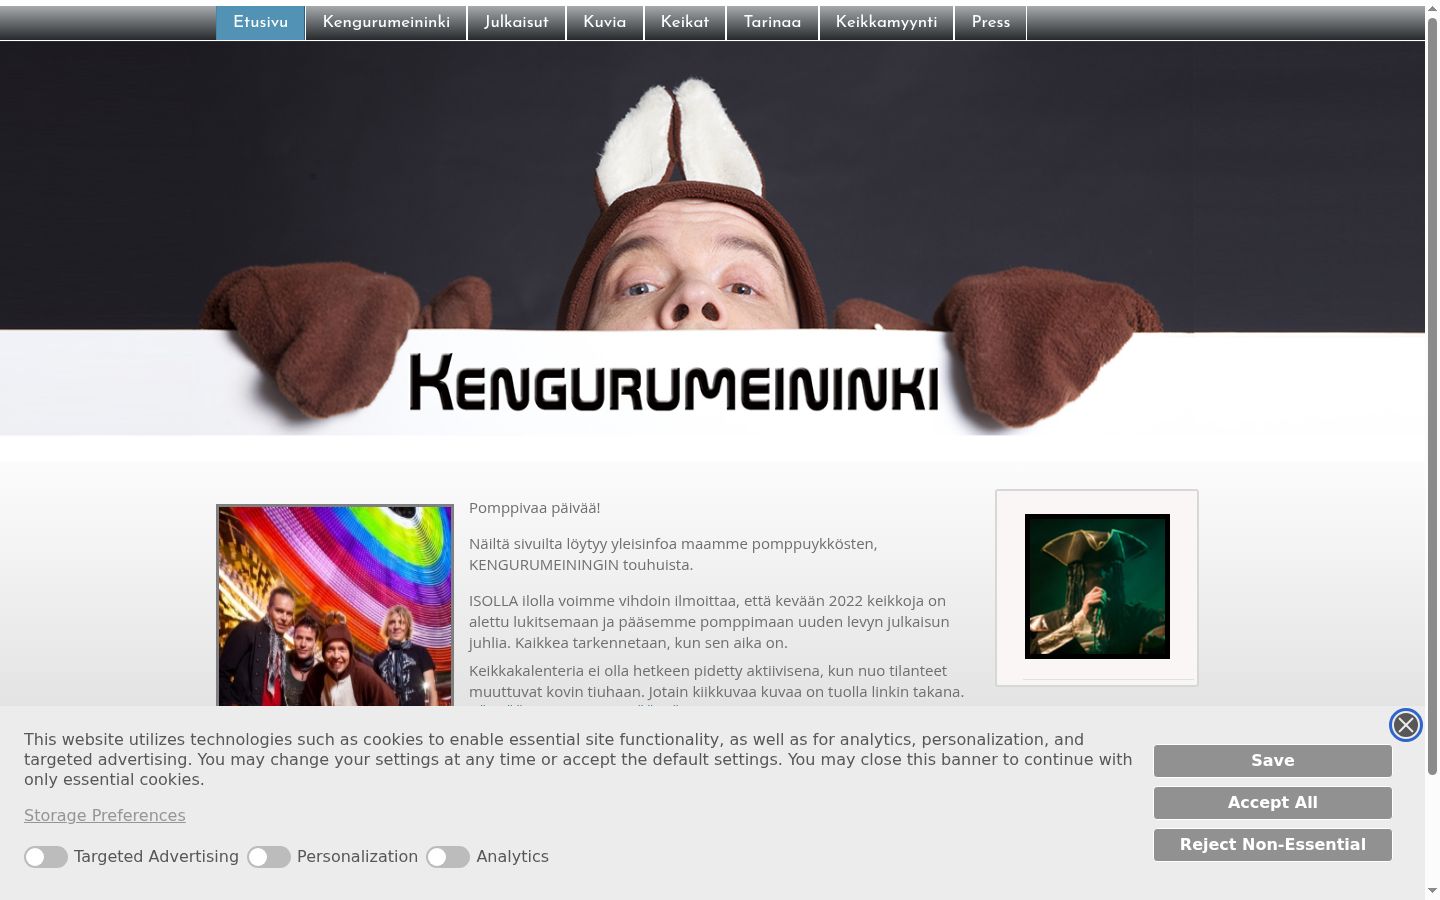Click the Accept All button

coord(1273,803)
